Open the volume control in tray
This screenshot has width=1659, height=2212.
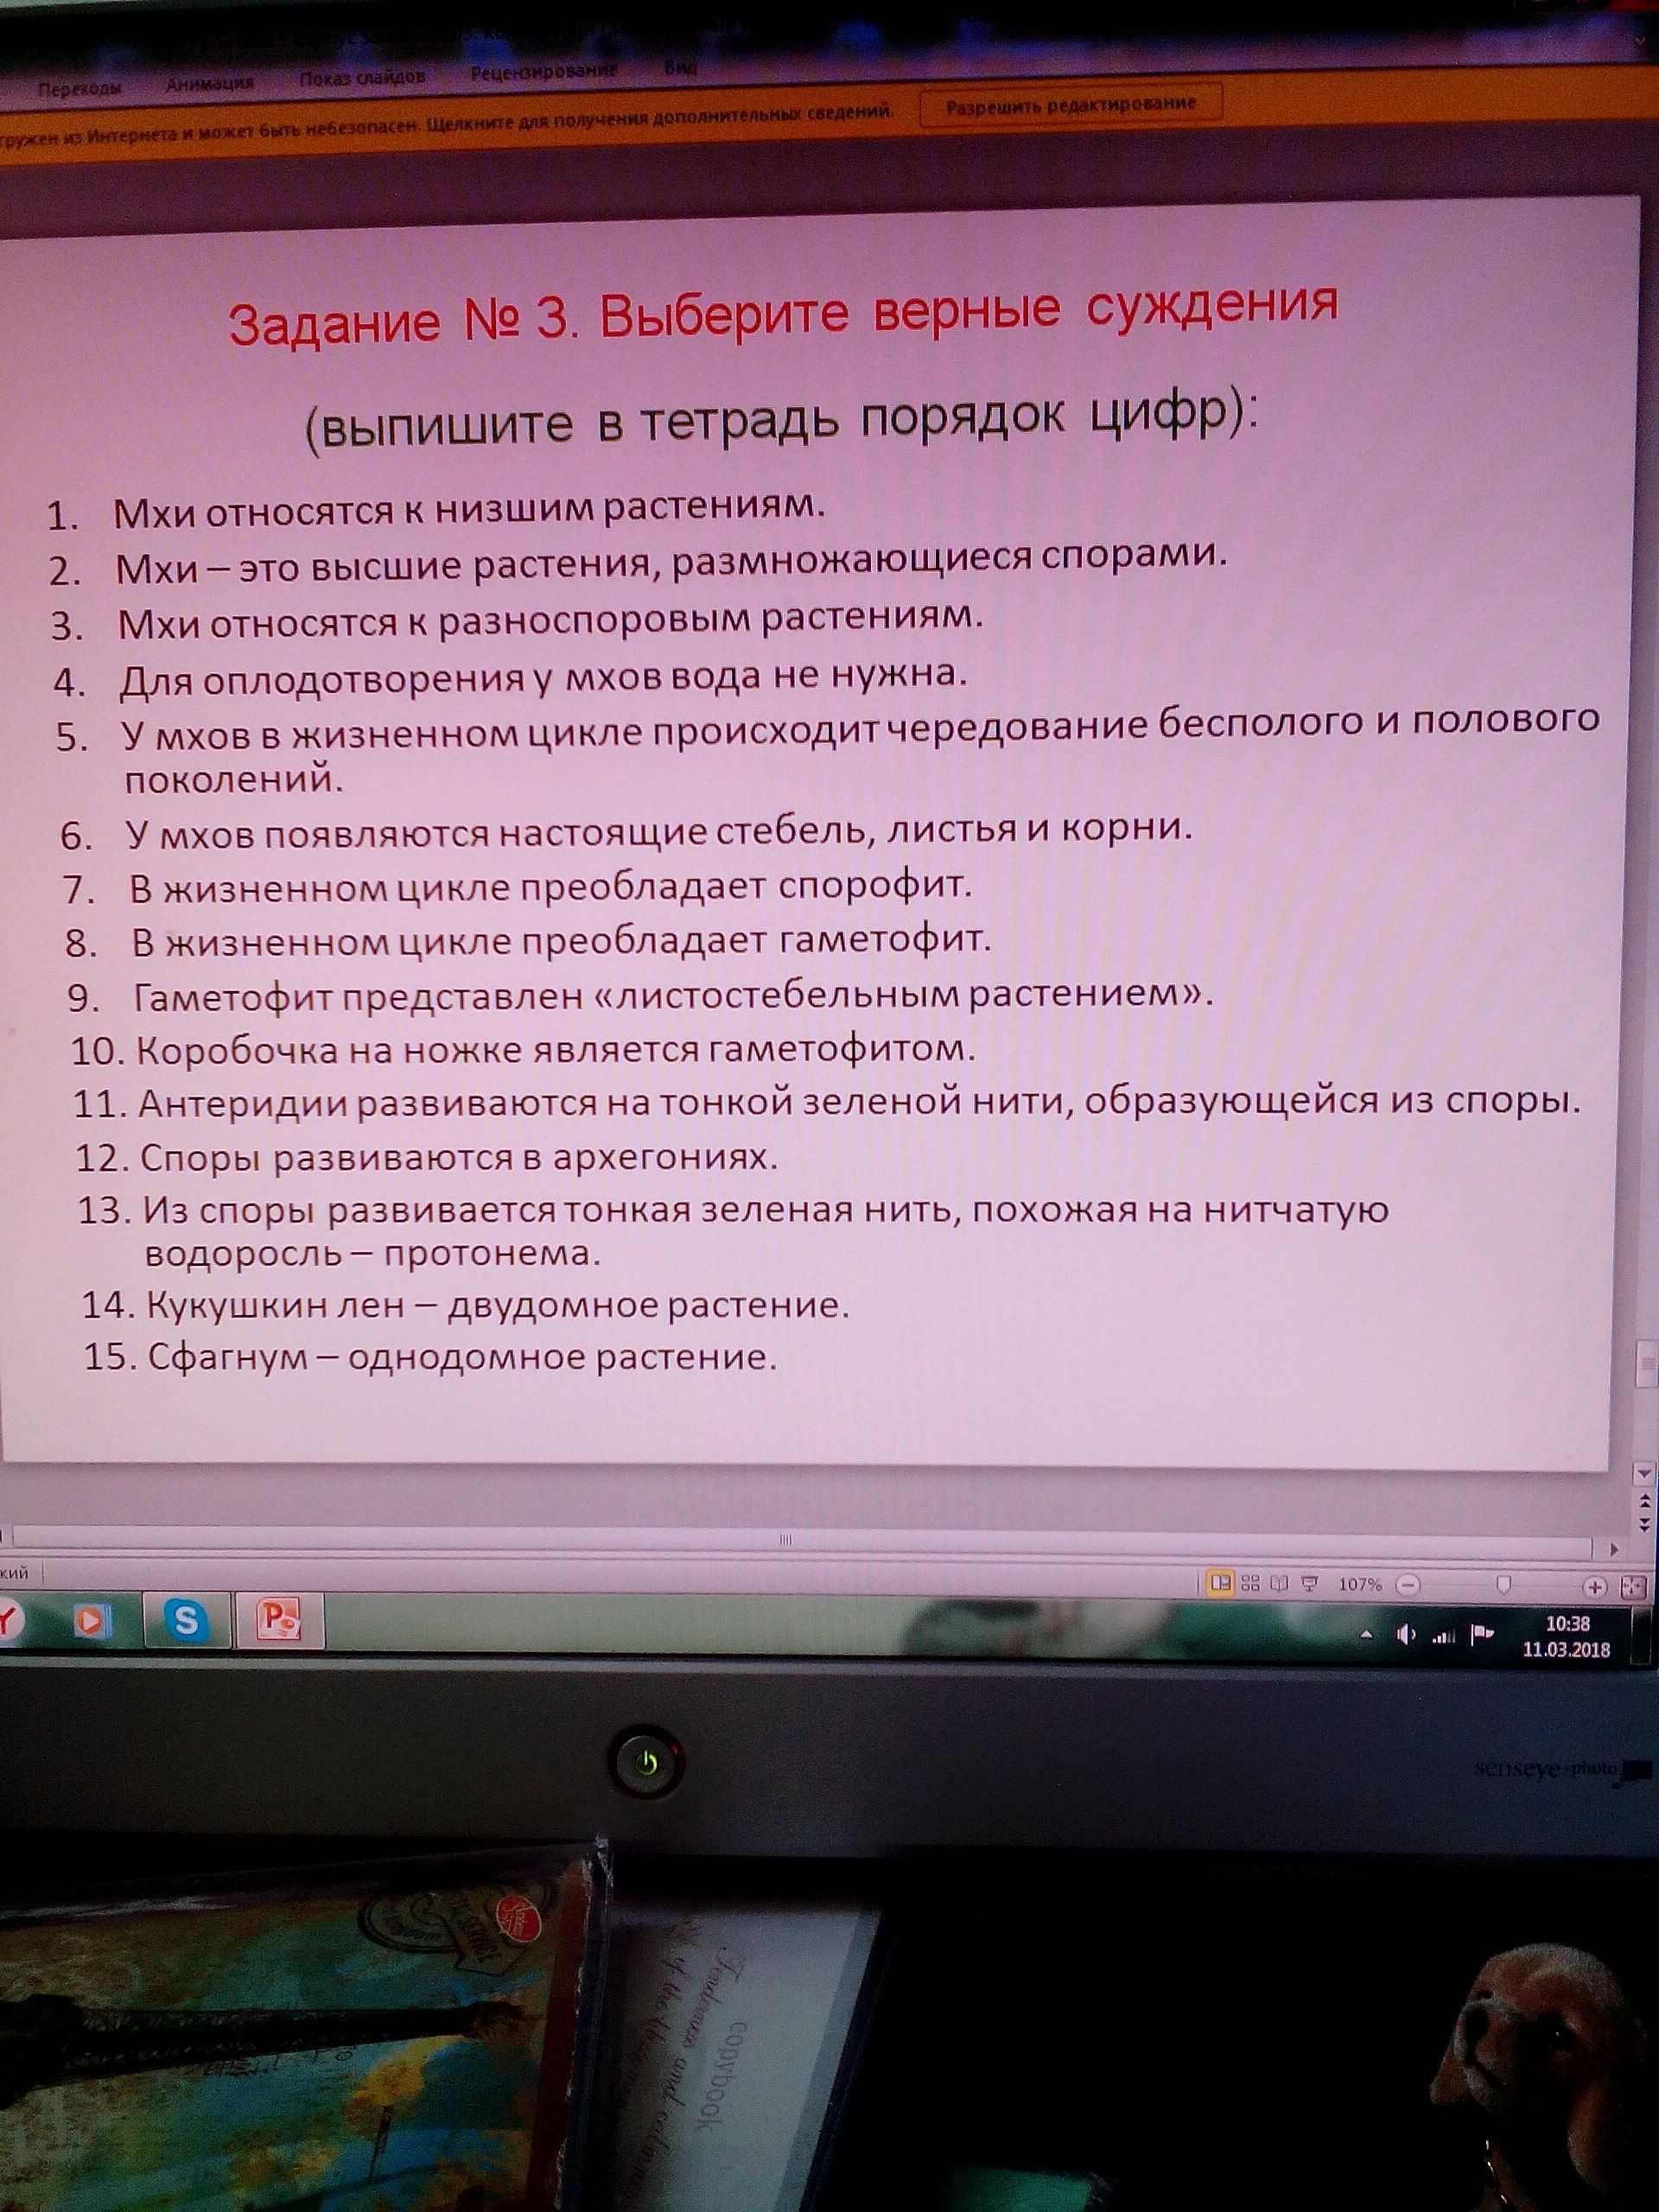pos(1406,1635)
